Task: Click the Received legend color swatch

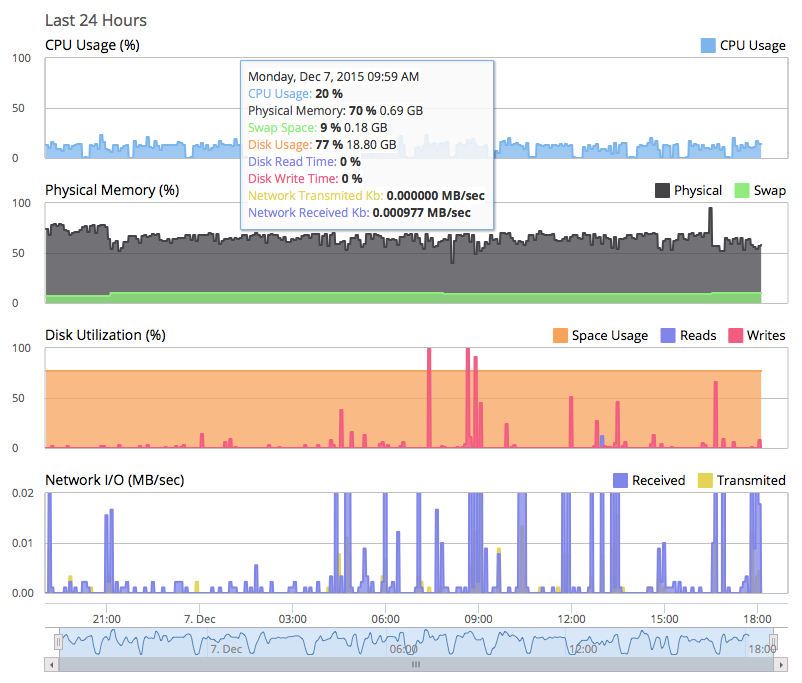Action: [x=619, y=480]
